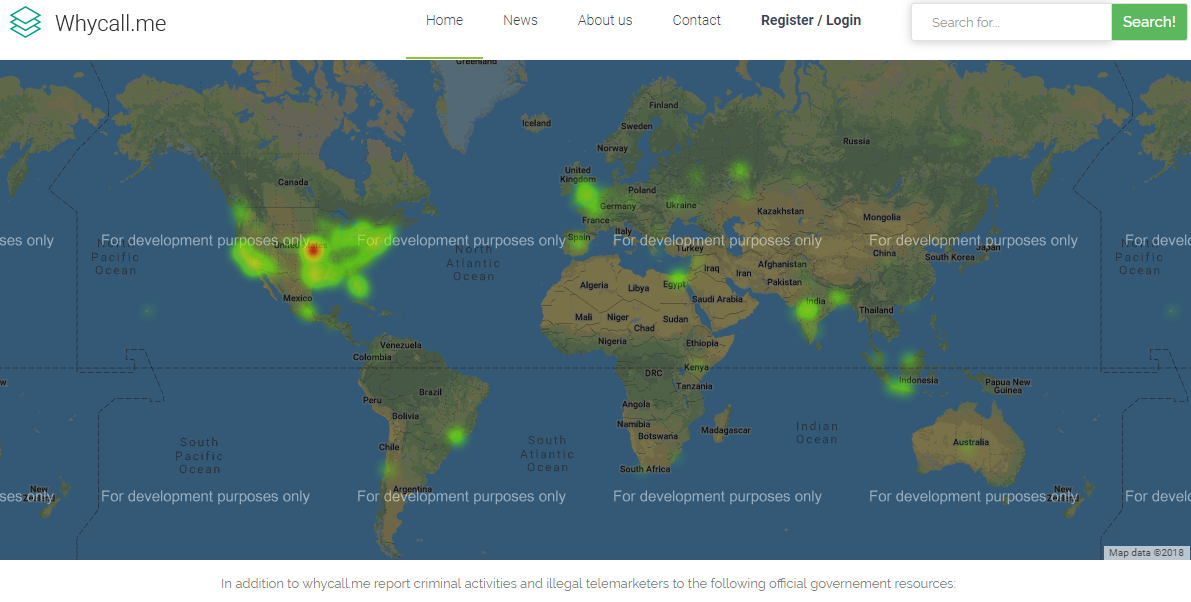Click the Namibia map label
Image resolution: width=1191 pixels, height=602 pixels.
[633, 424]
